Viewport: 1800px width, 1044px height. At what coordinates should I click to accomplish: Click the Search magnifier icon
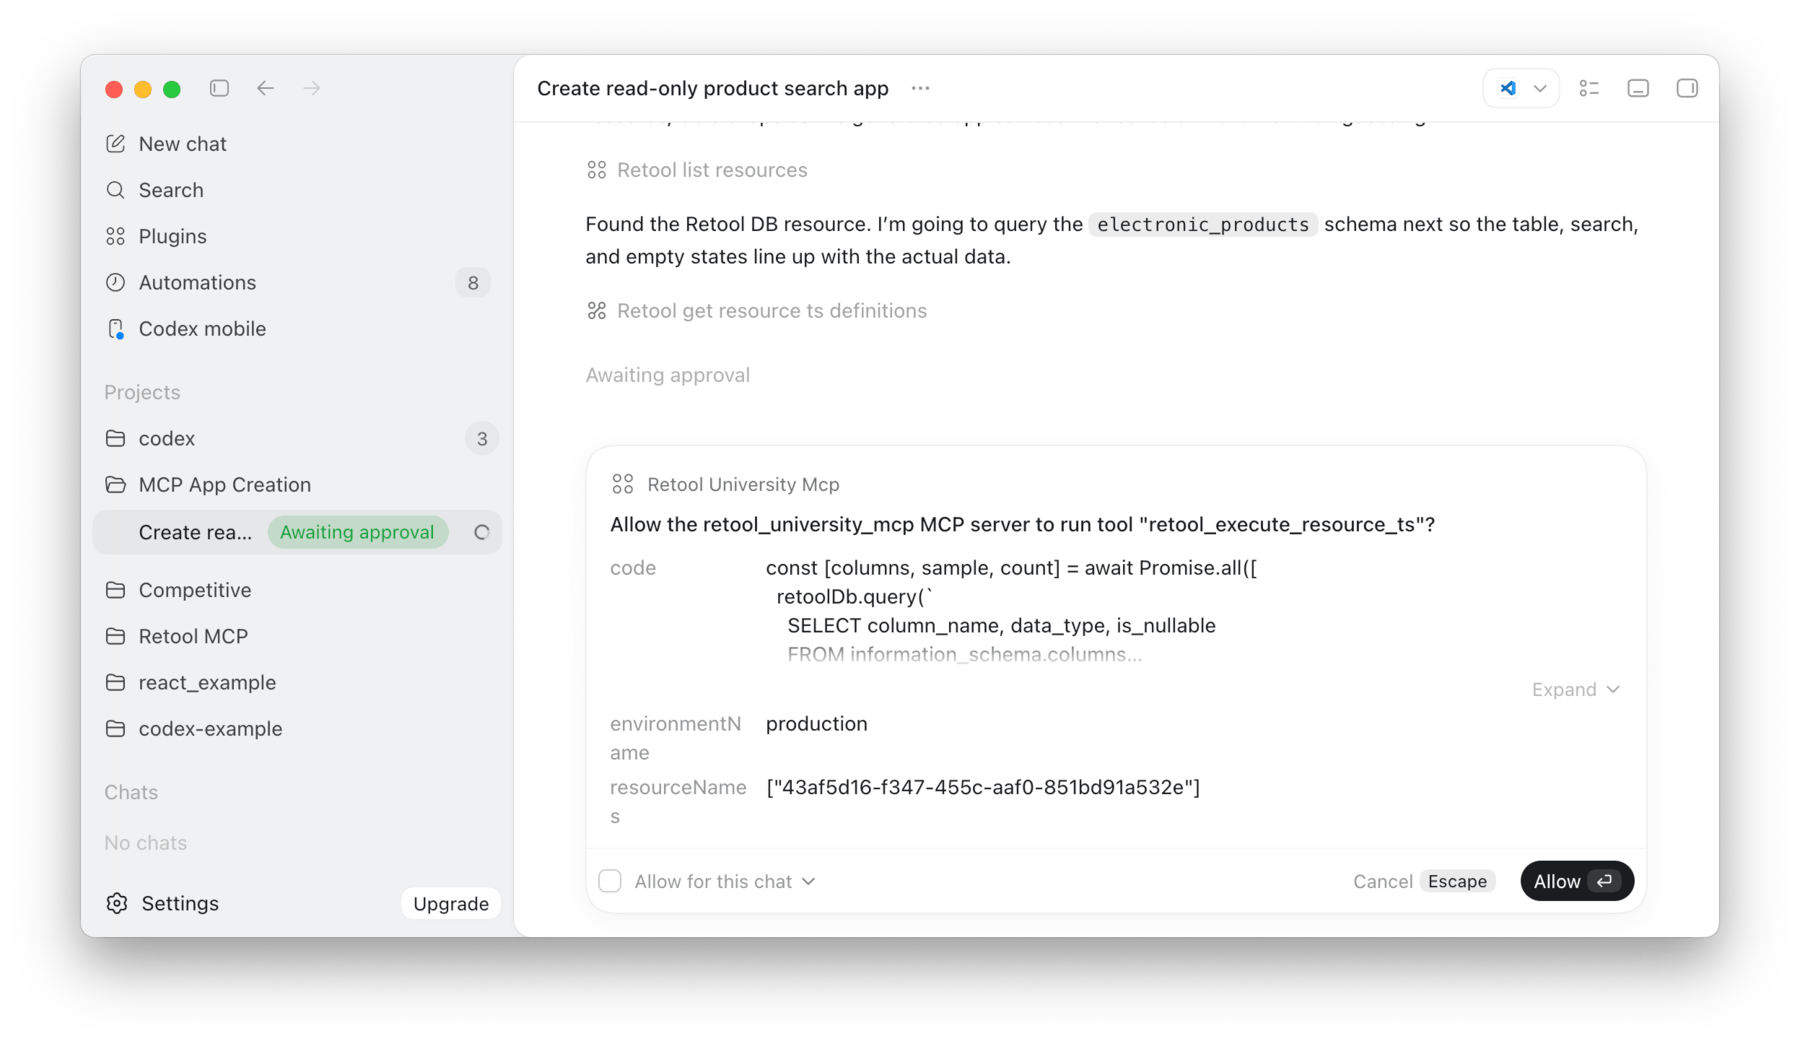pos(116,190)
